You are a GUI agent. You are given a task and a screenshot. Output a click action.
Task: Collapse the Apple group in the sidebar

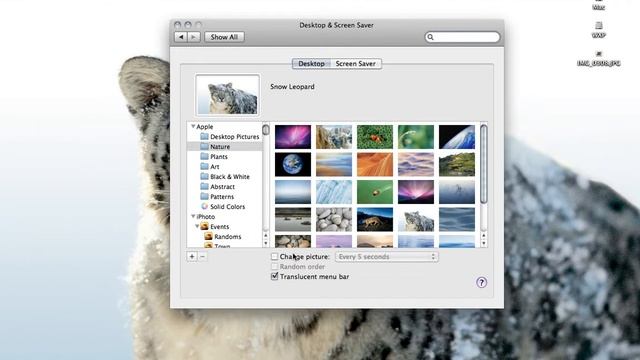click(x=193, y=127)
